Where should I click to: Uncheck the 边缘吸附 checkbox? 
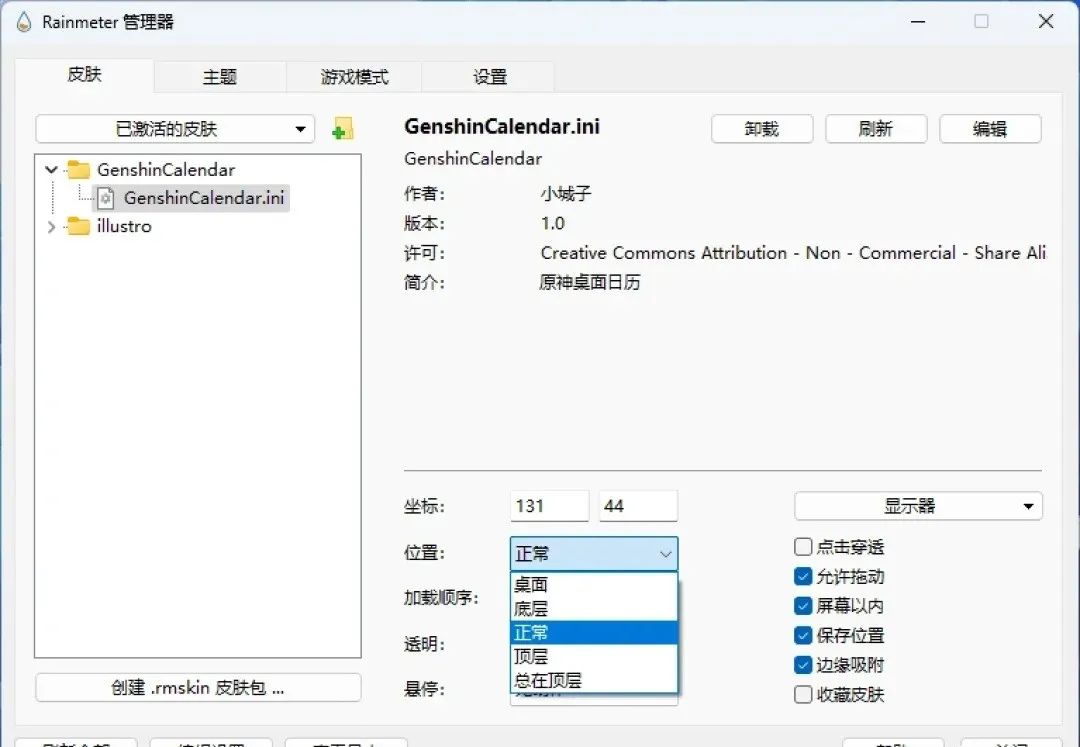803,664
